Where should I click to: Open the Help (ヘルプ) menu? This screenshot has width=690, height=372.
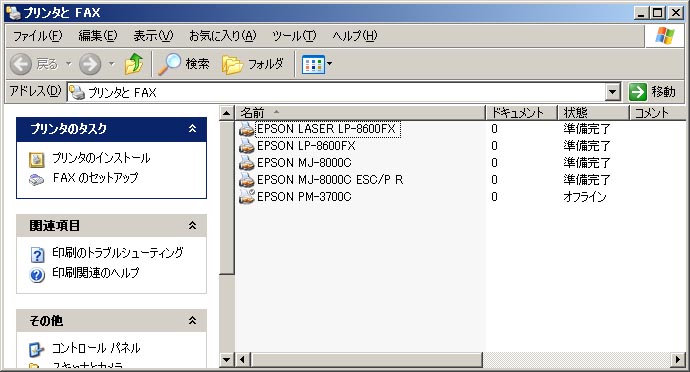(355, 36)
